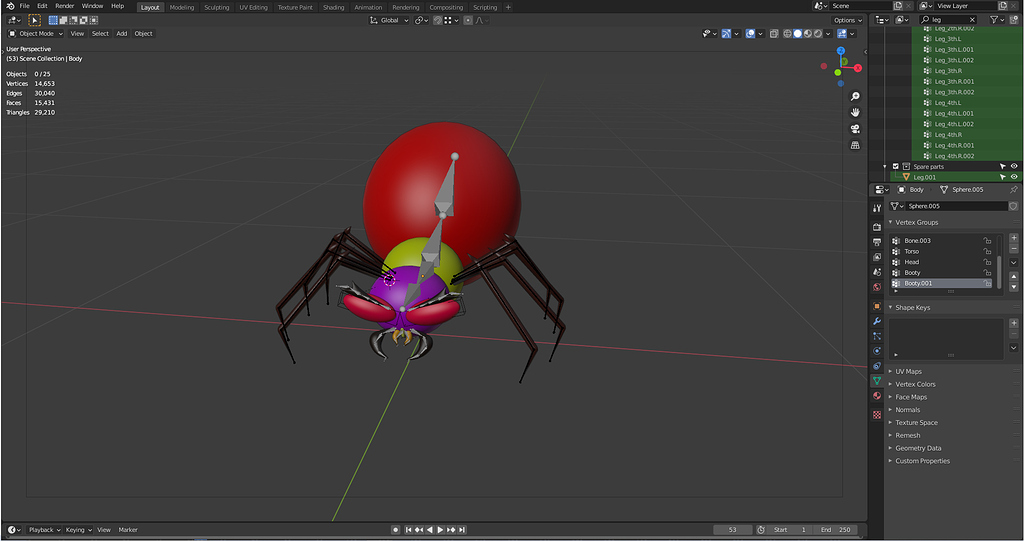The height and width of the screenshot is (541, 1024).
Task: Toggle X-ray view button
Action: 774,33
